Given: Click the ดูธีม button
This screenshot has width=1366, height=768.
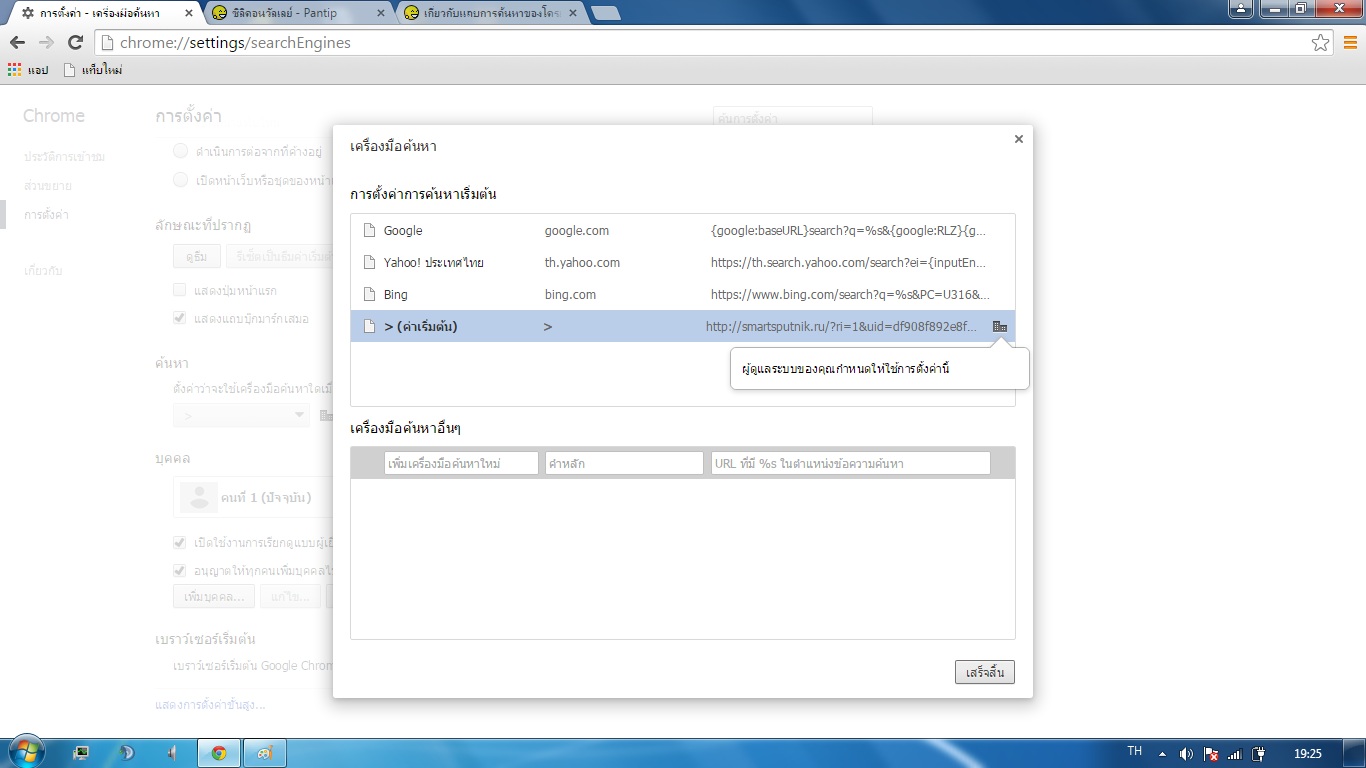Looking at the screenshot, I should [x=196, y=257].
